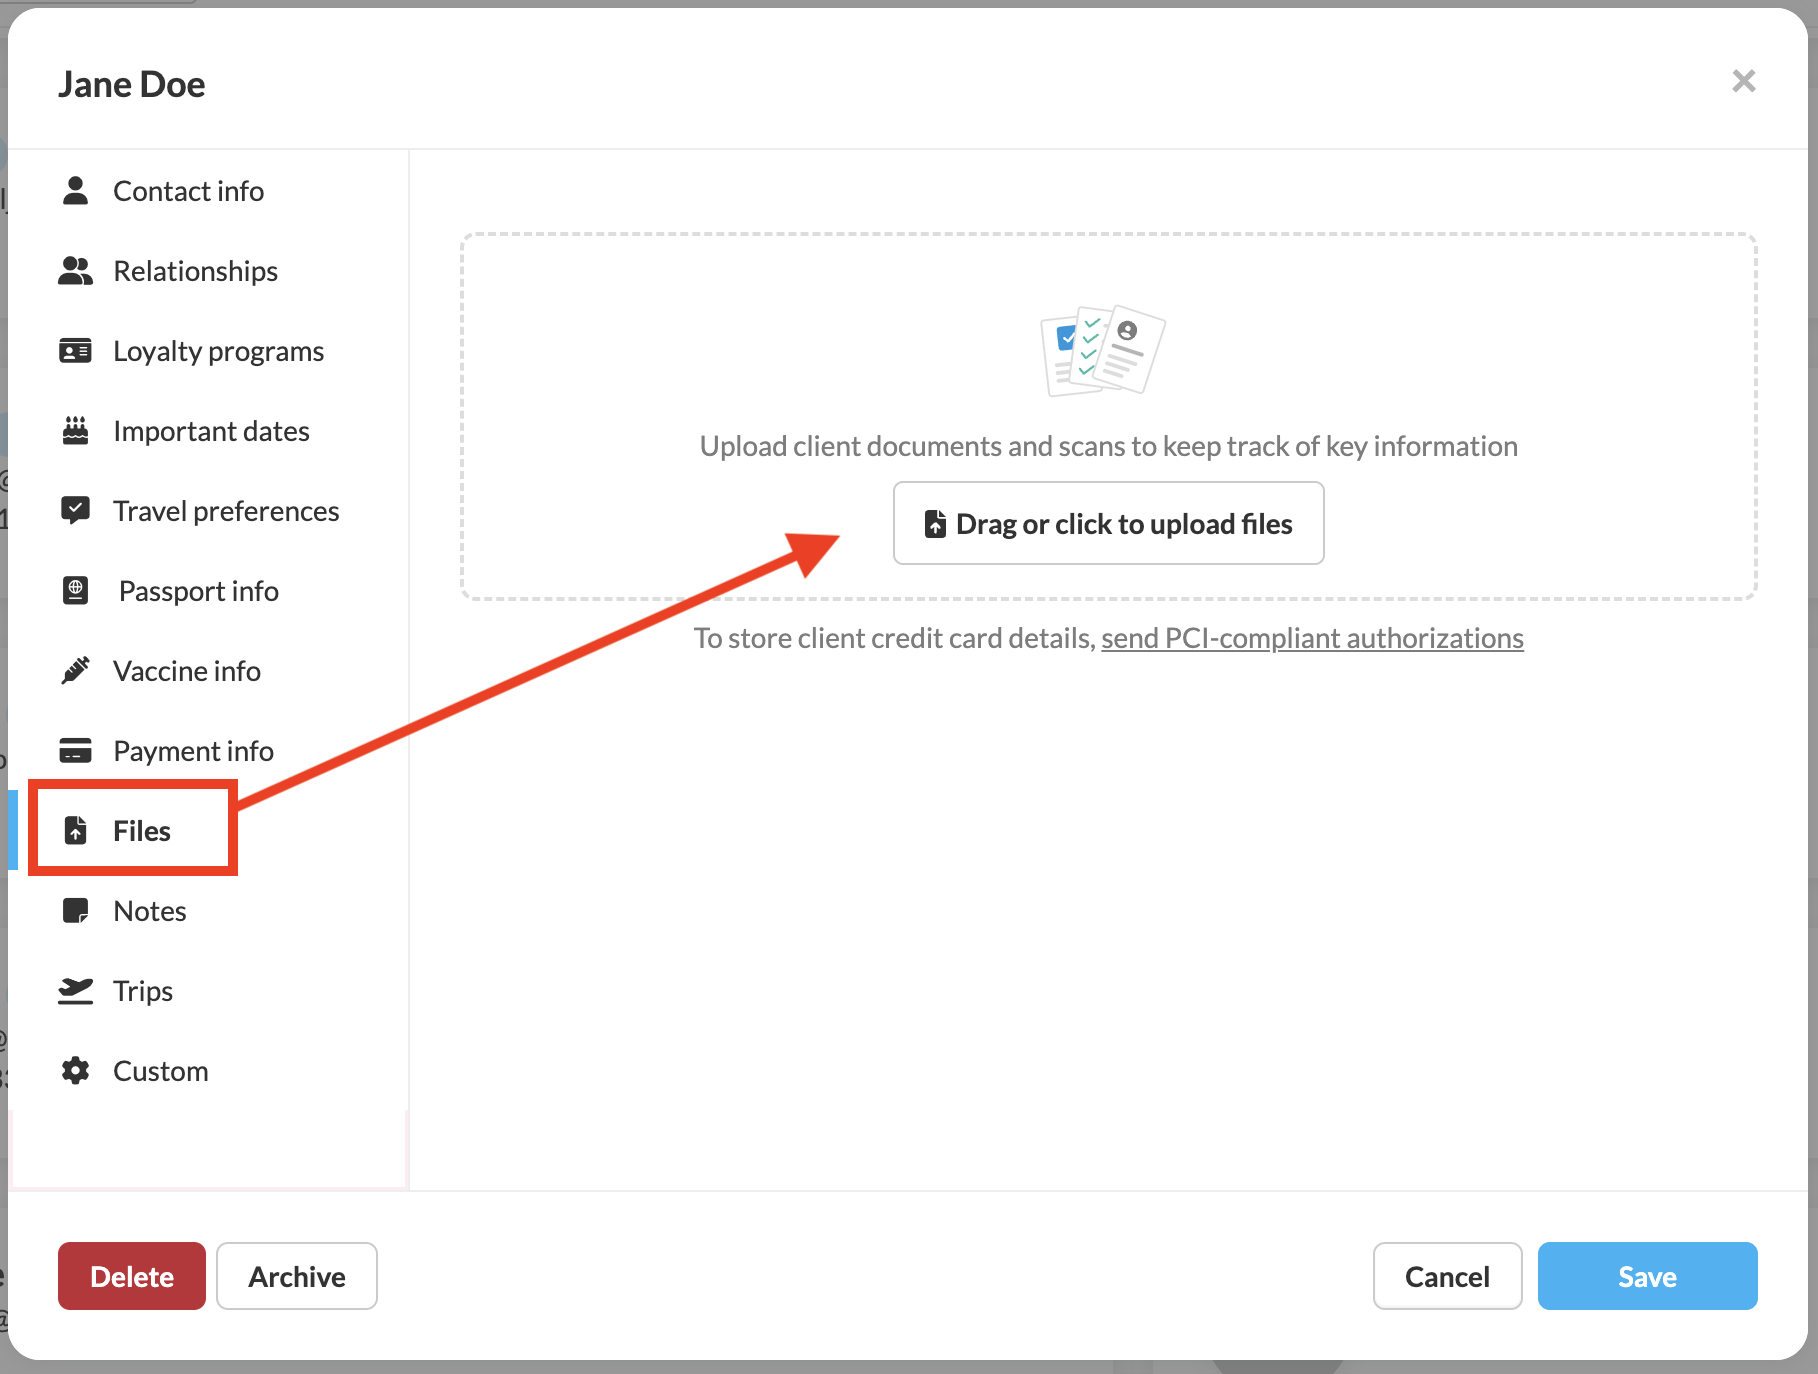Screen dimensions: 1818x1374
Task: Open the PCI-compliant authorizations link
Action: tap(1312, 638)
